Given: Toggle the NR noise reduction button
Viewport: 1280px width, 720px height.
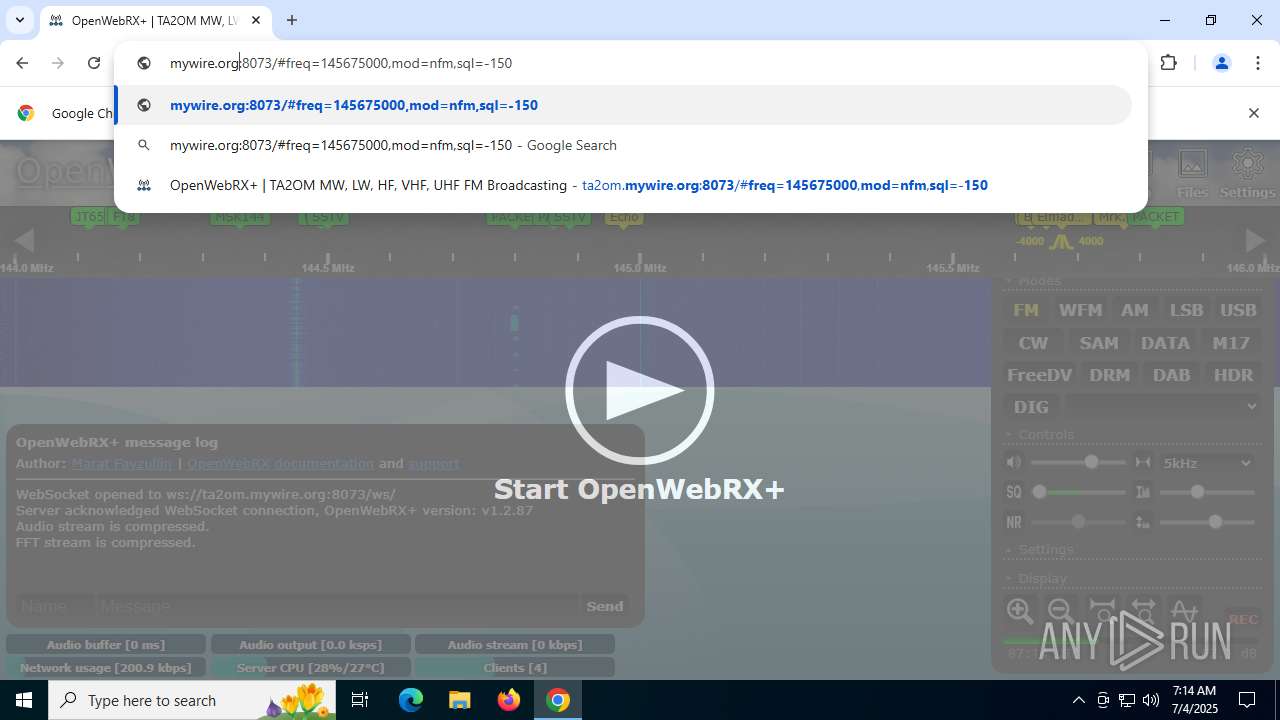Looking at the screenshot, I should point(1014,522).
